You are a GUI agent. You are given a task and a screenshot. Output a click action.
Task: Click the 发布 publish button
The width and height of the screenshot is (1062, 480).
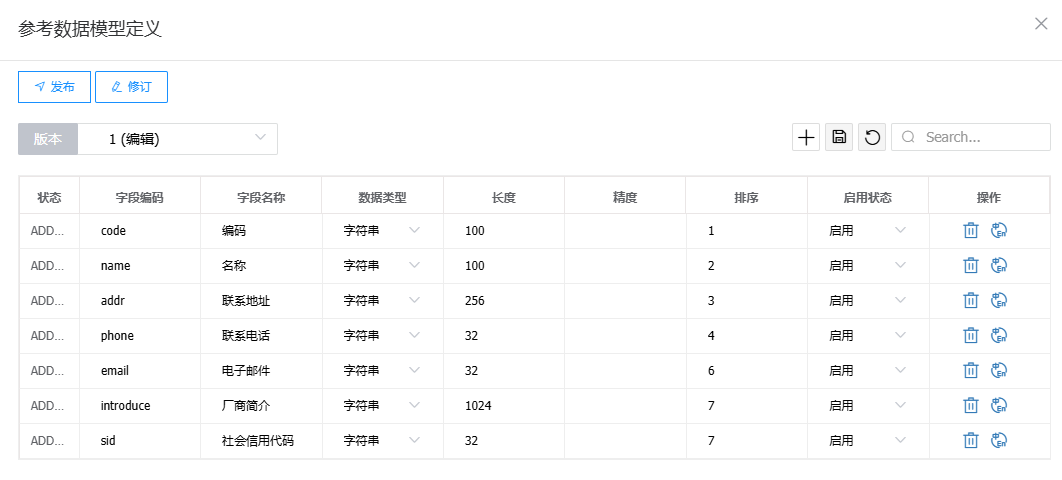point(54,87)
